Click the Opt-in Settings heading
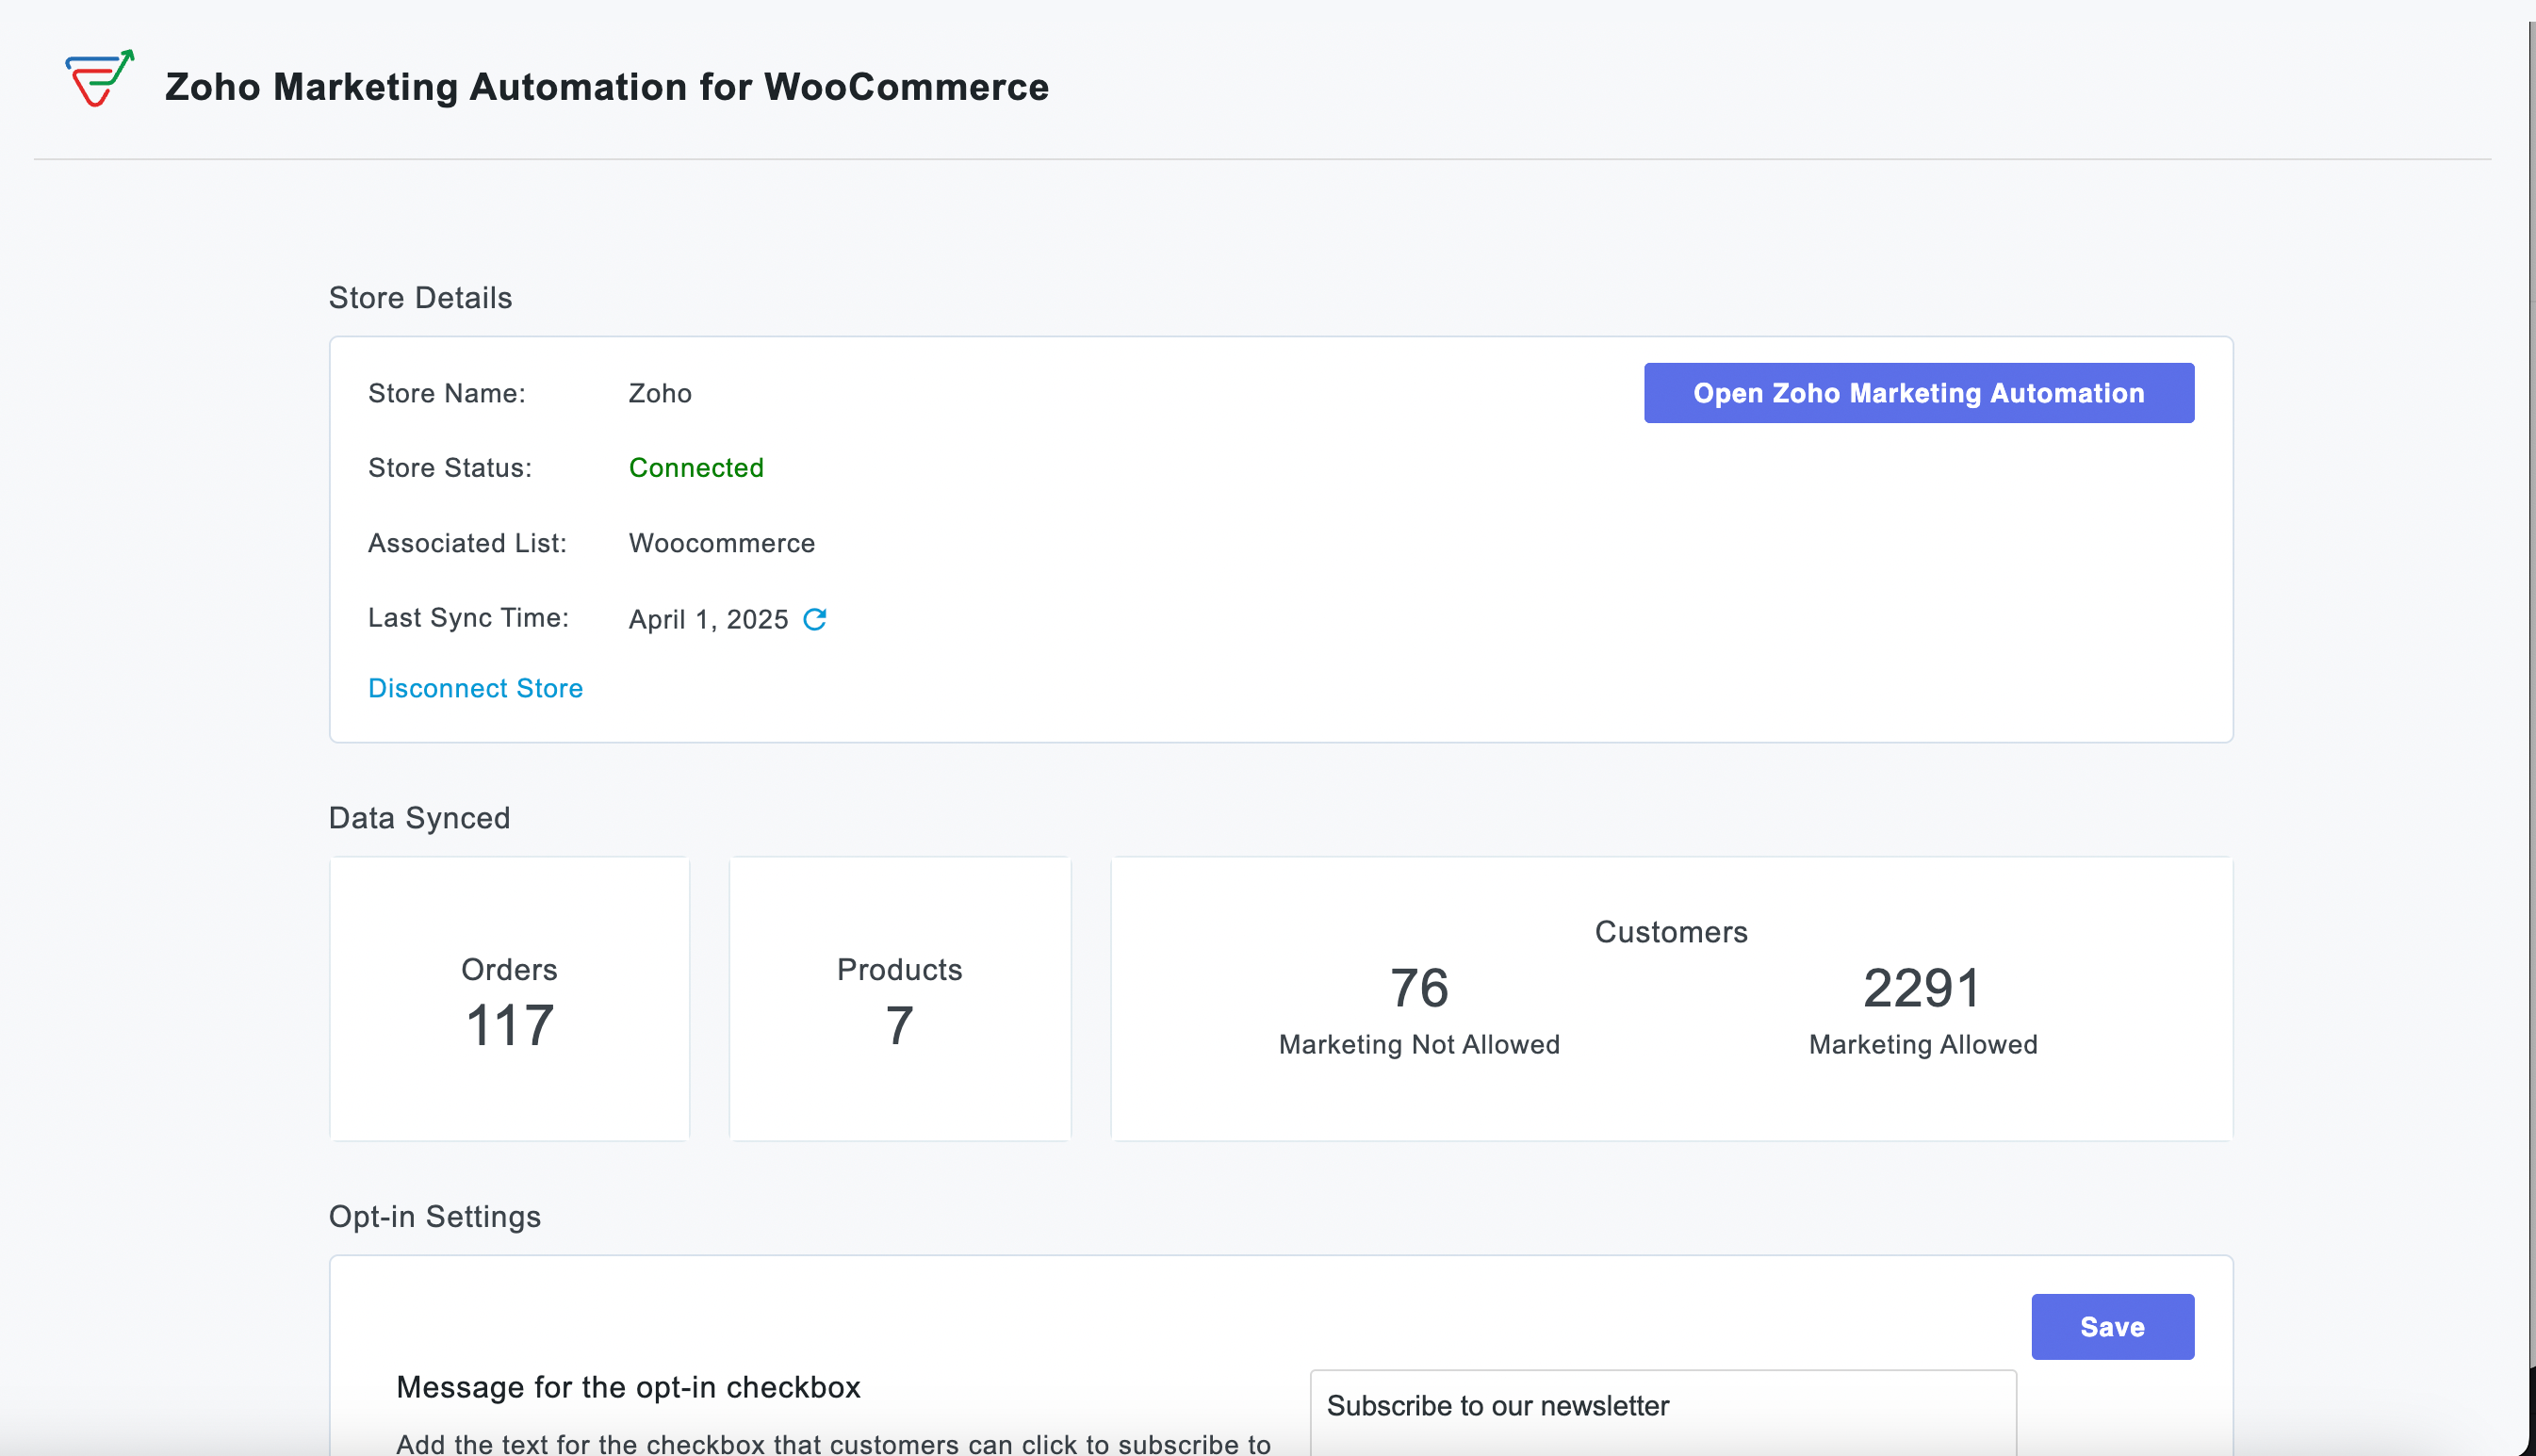The height and width of the screenshot is (1456, 2536). click(434, 1216)
